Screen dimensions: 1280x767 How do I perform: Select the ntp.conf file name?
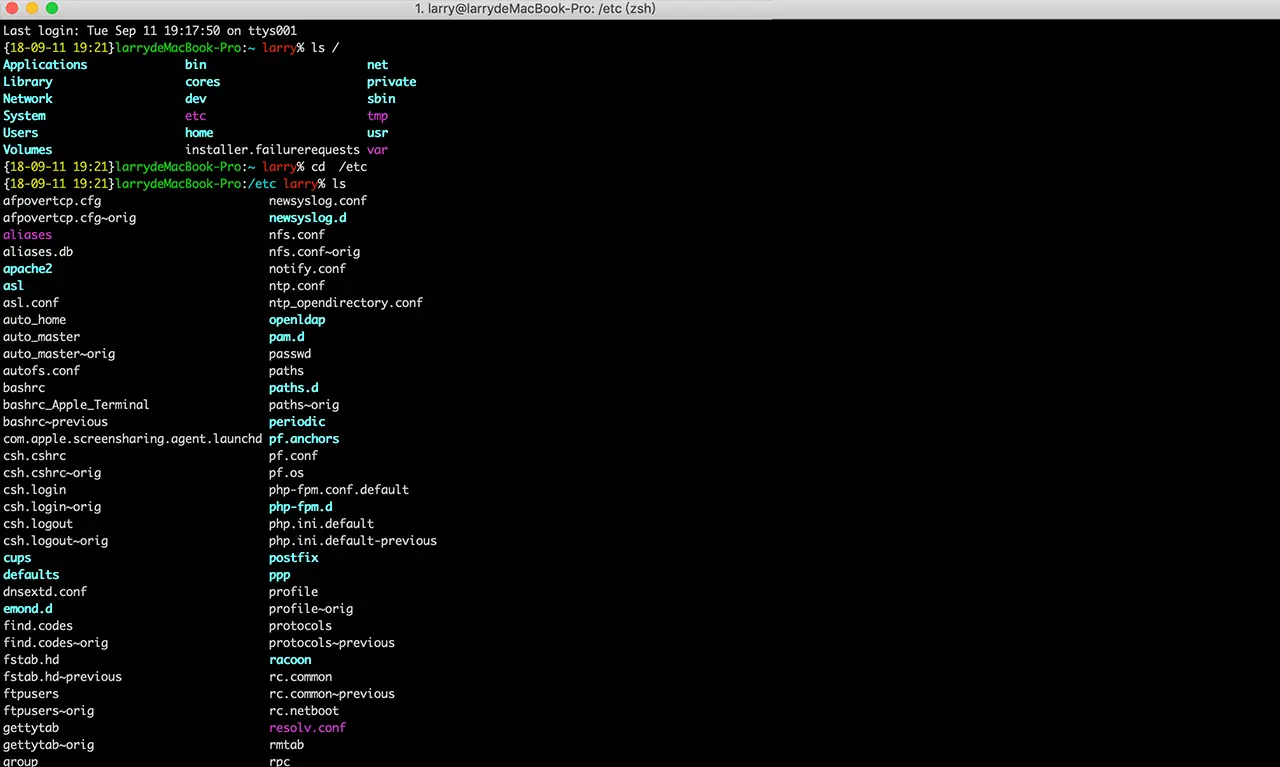(x=296, y=285)
